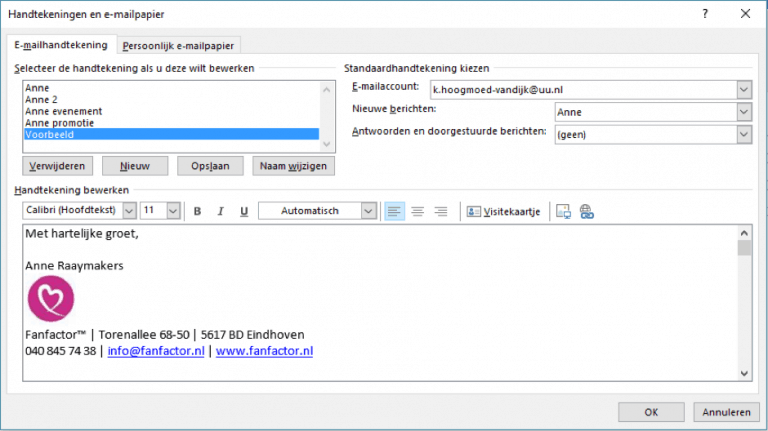Align signature text left
This screenshot has width=768, height=431.
click(394, 211)
